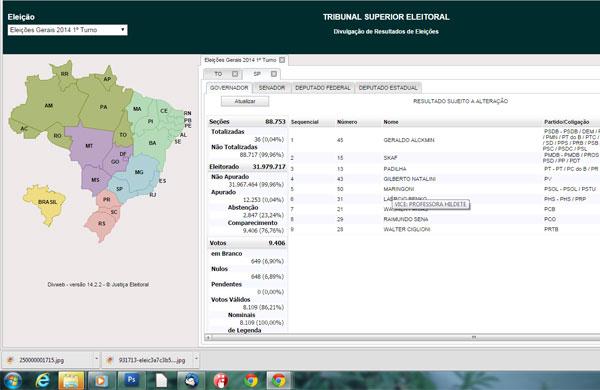Select Ceará (CE) on the map

[164, 111]
